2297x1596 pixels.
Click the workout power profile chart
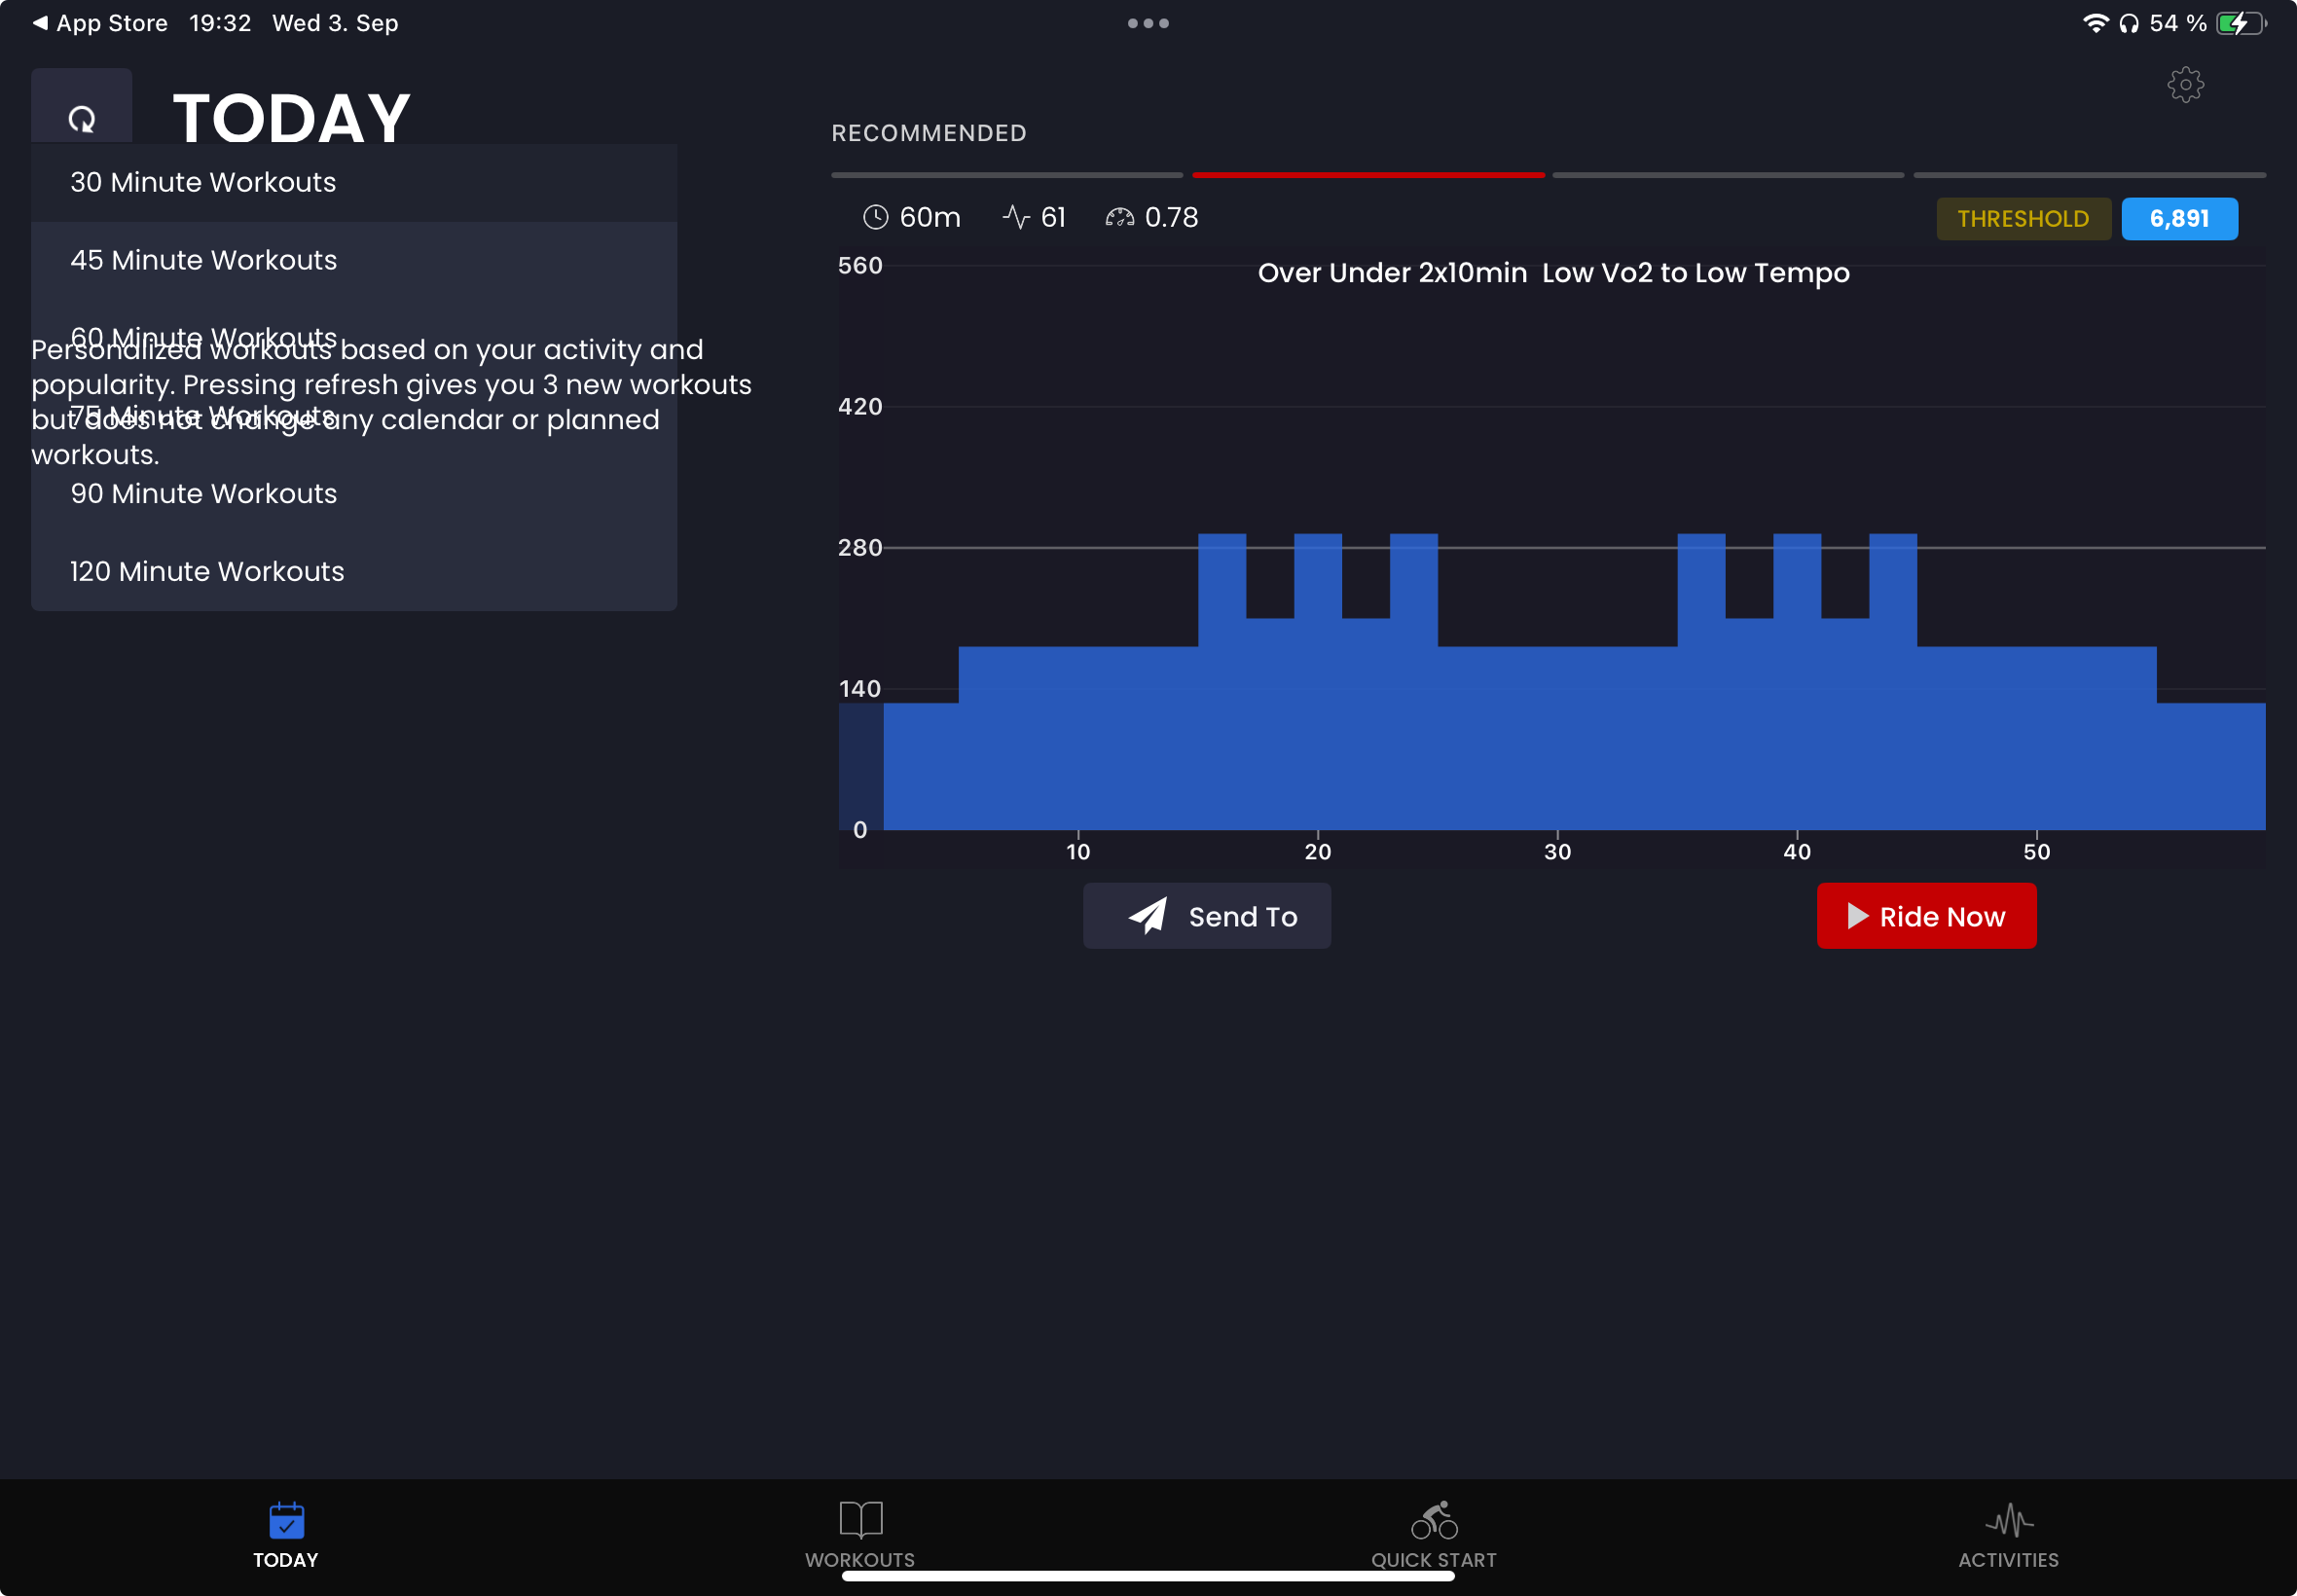pyautogui.click(x=1551, y=558)
